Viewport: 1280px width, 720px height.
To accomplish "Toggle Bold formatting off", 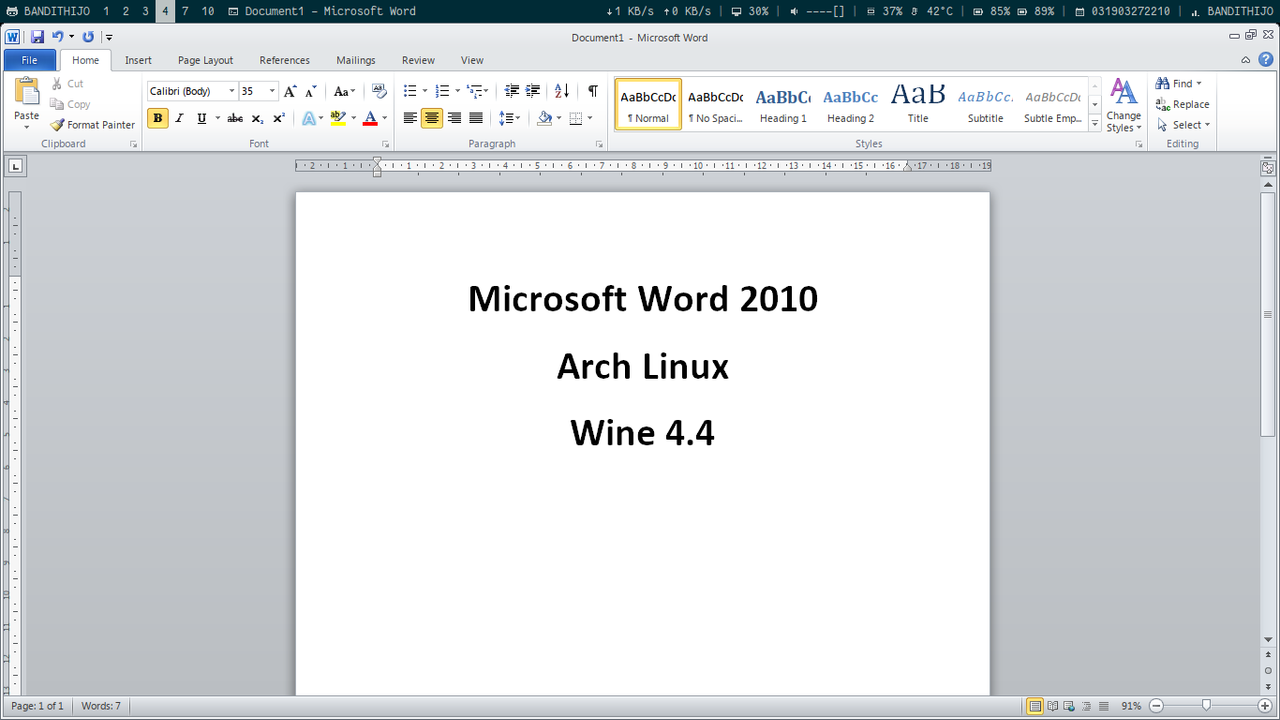I will [x=158, y=118].
